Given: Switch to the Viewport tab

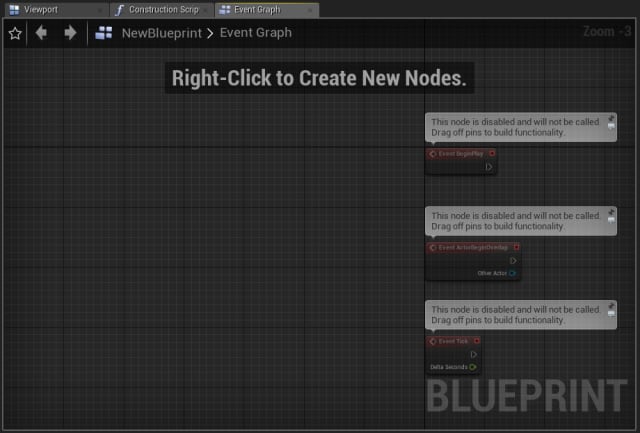Looking at the screenshot, I should pos(56,10).
